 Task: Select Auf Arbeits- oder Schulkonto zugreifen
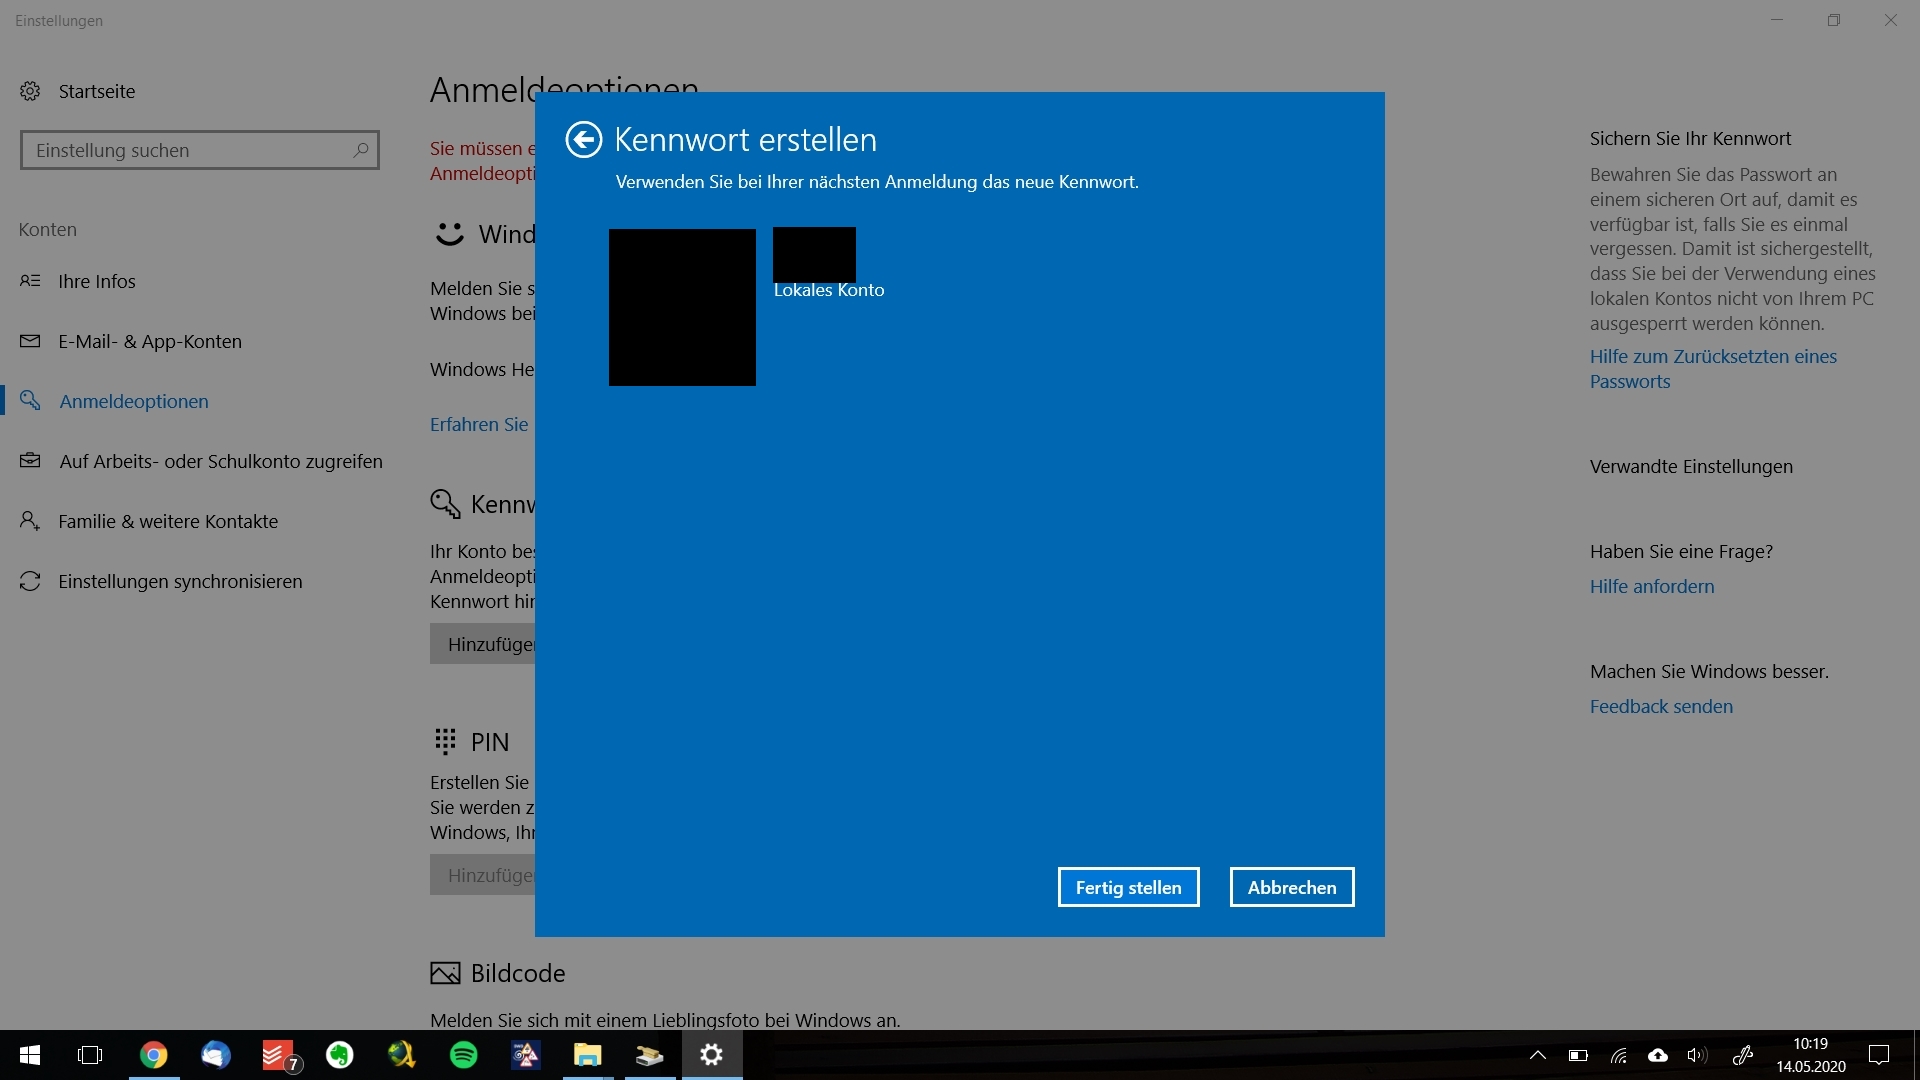220,461
